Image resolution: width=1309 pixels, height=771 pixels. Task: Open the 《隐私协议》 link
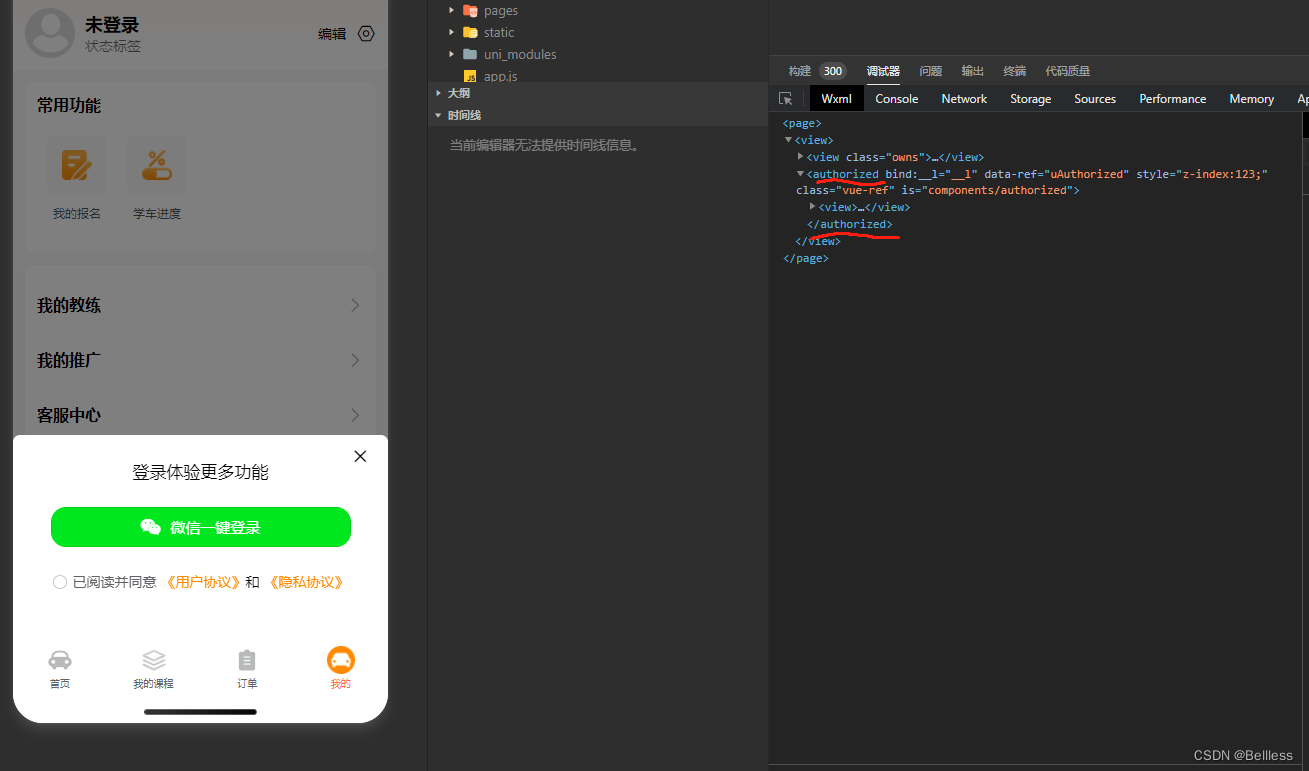point(305,582)
